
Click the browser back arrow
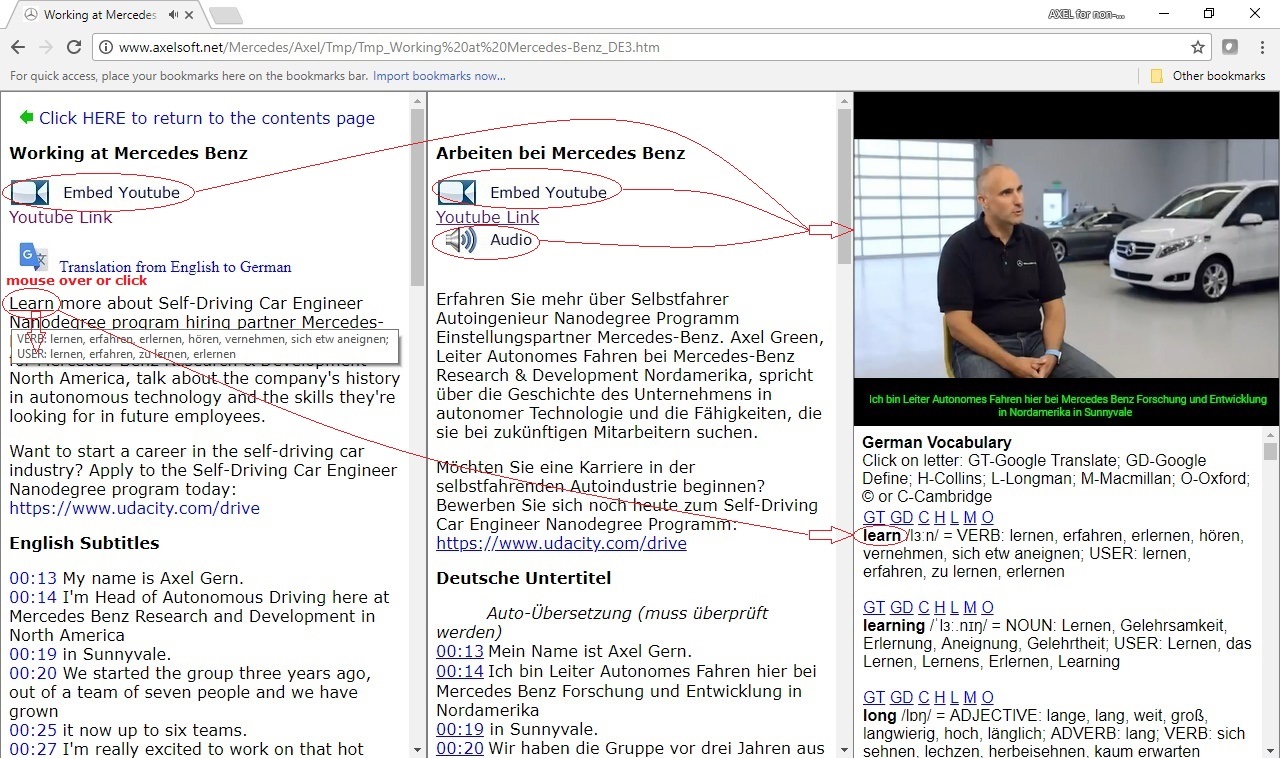[x=18, y=47]
